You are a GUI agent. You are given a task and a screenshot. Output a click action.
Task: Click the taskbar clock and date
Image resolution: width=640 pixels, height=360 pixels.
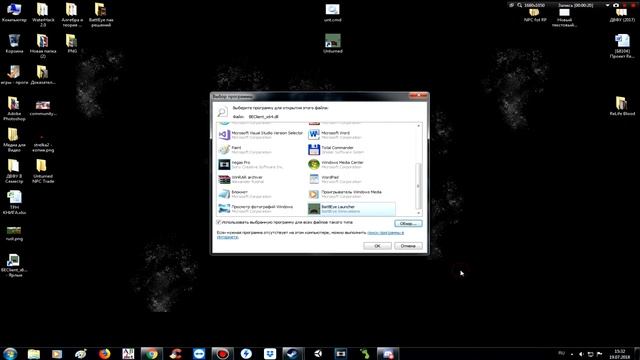click(x=620, y=354)
